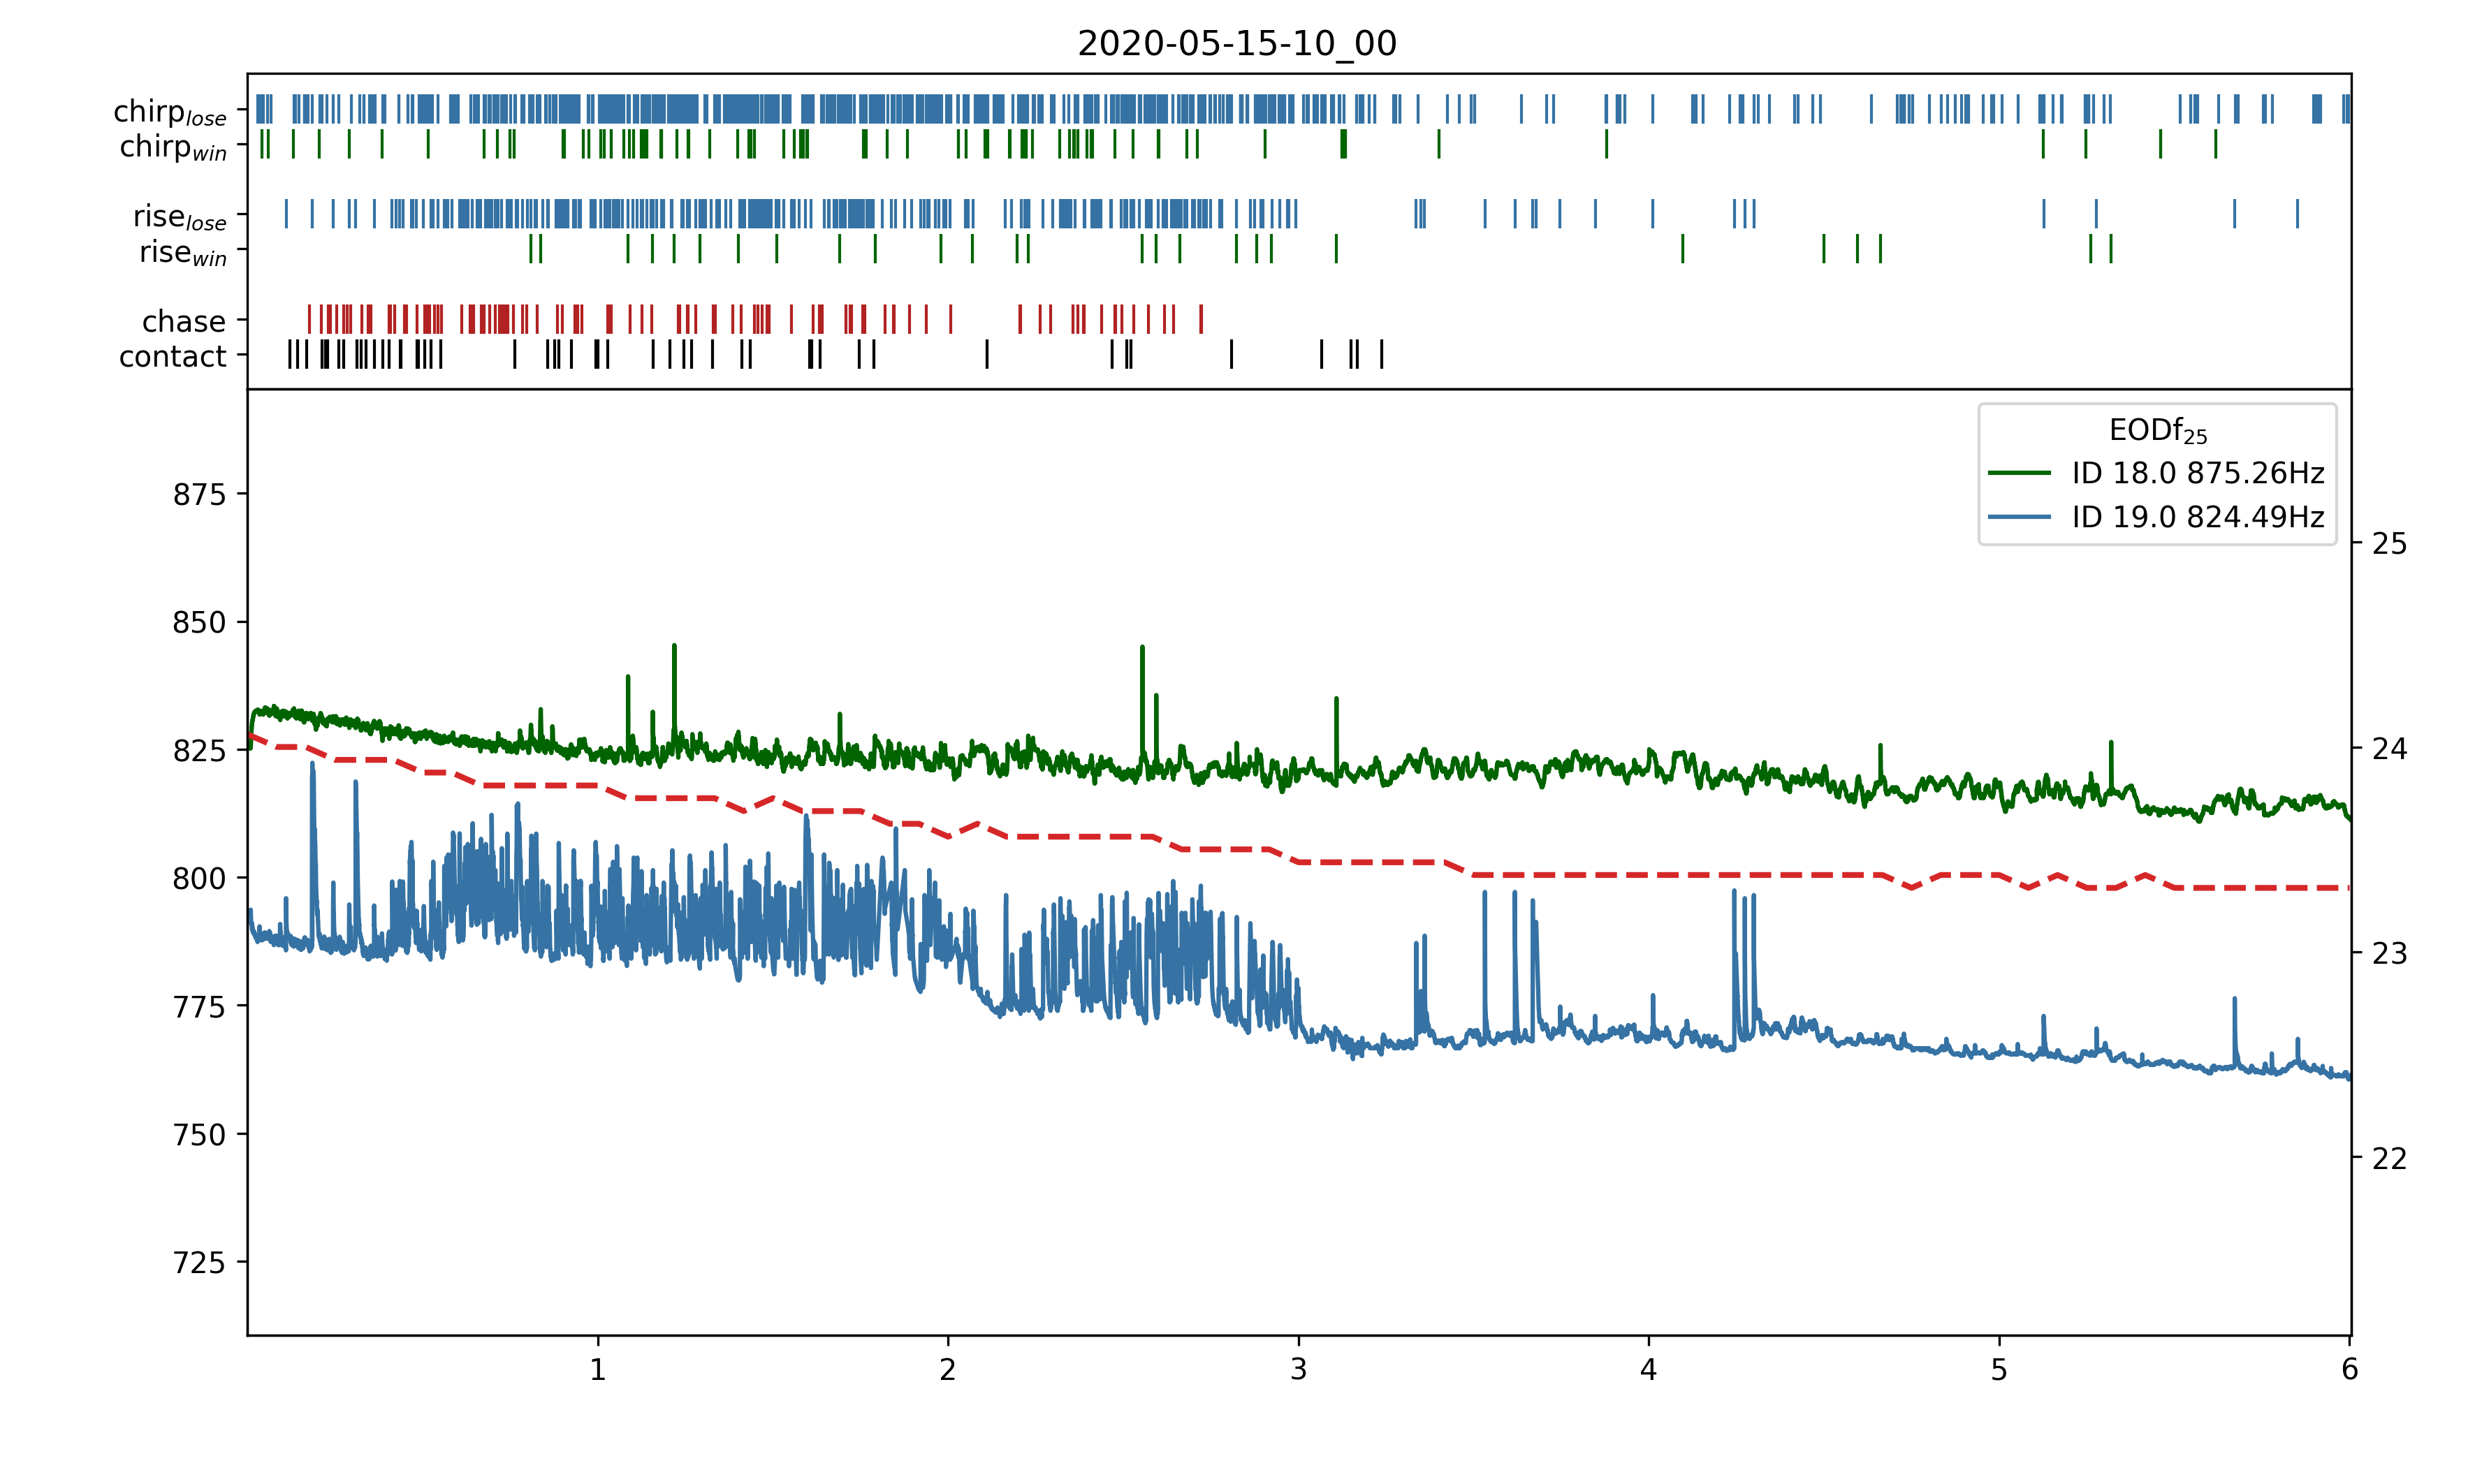
Task: Click the chirp win row label
Action: point(172,147)
